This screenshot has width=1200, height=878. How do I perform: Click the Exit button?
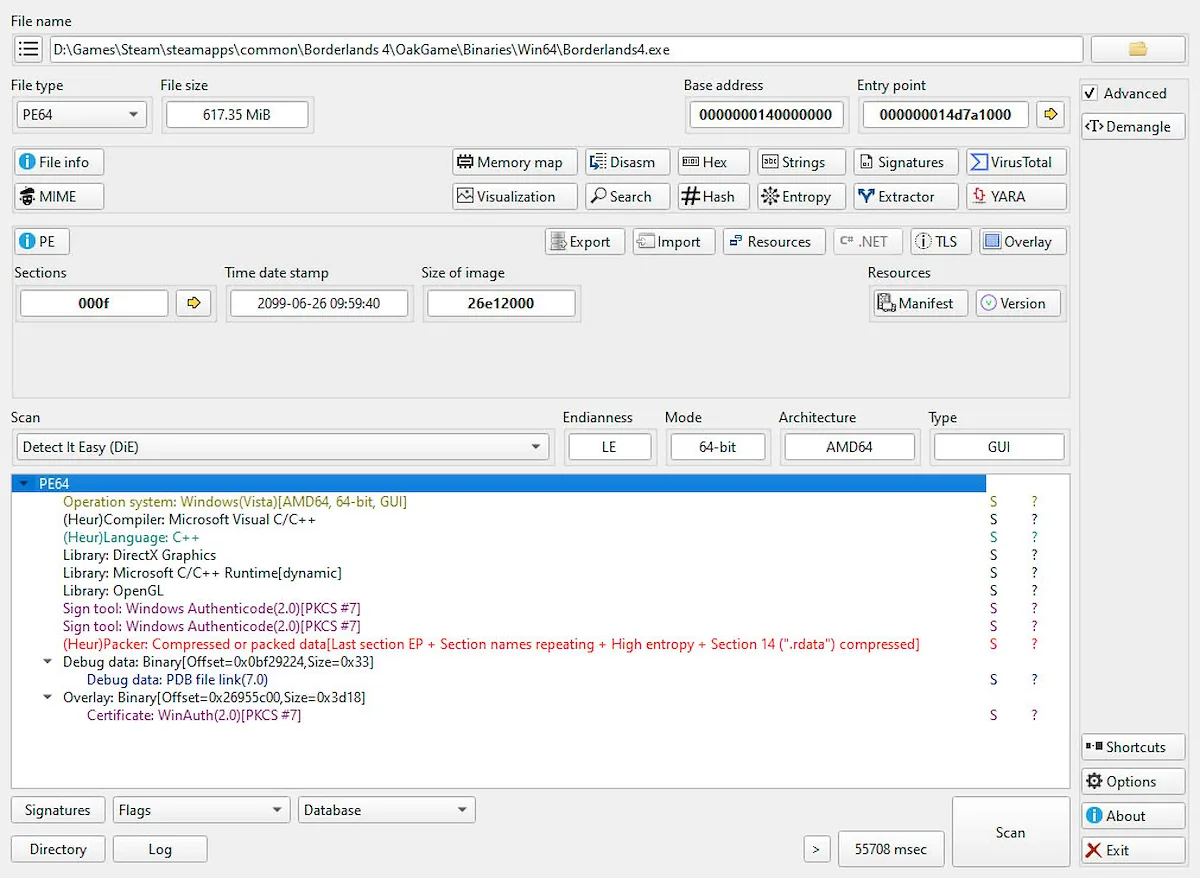pos(1133,850)
